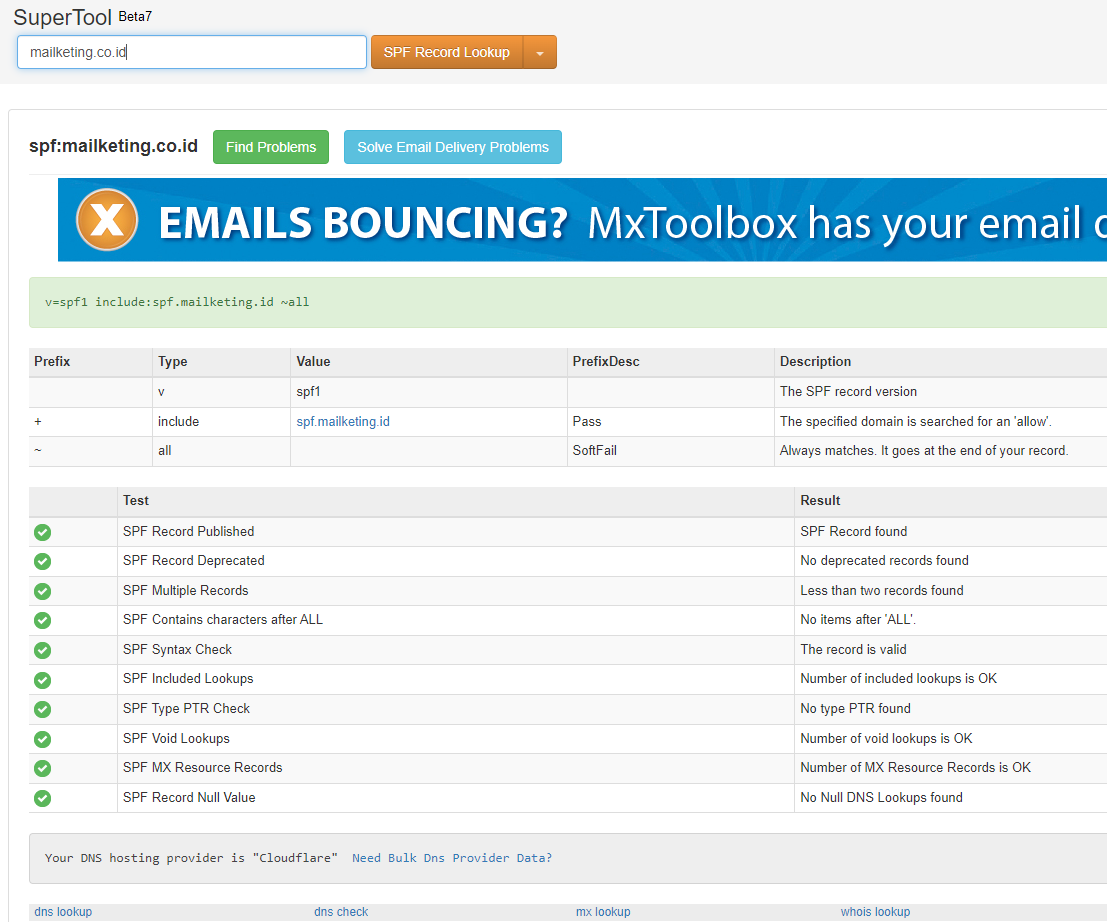Screen dimensions: 1107x922
Task: Switch to dns lookup tab
Action: tap(63, 912)
